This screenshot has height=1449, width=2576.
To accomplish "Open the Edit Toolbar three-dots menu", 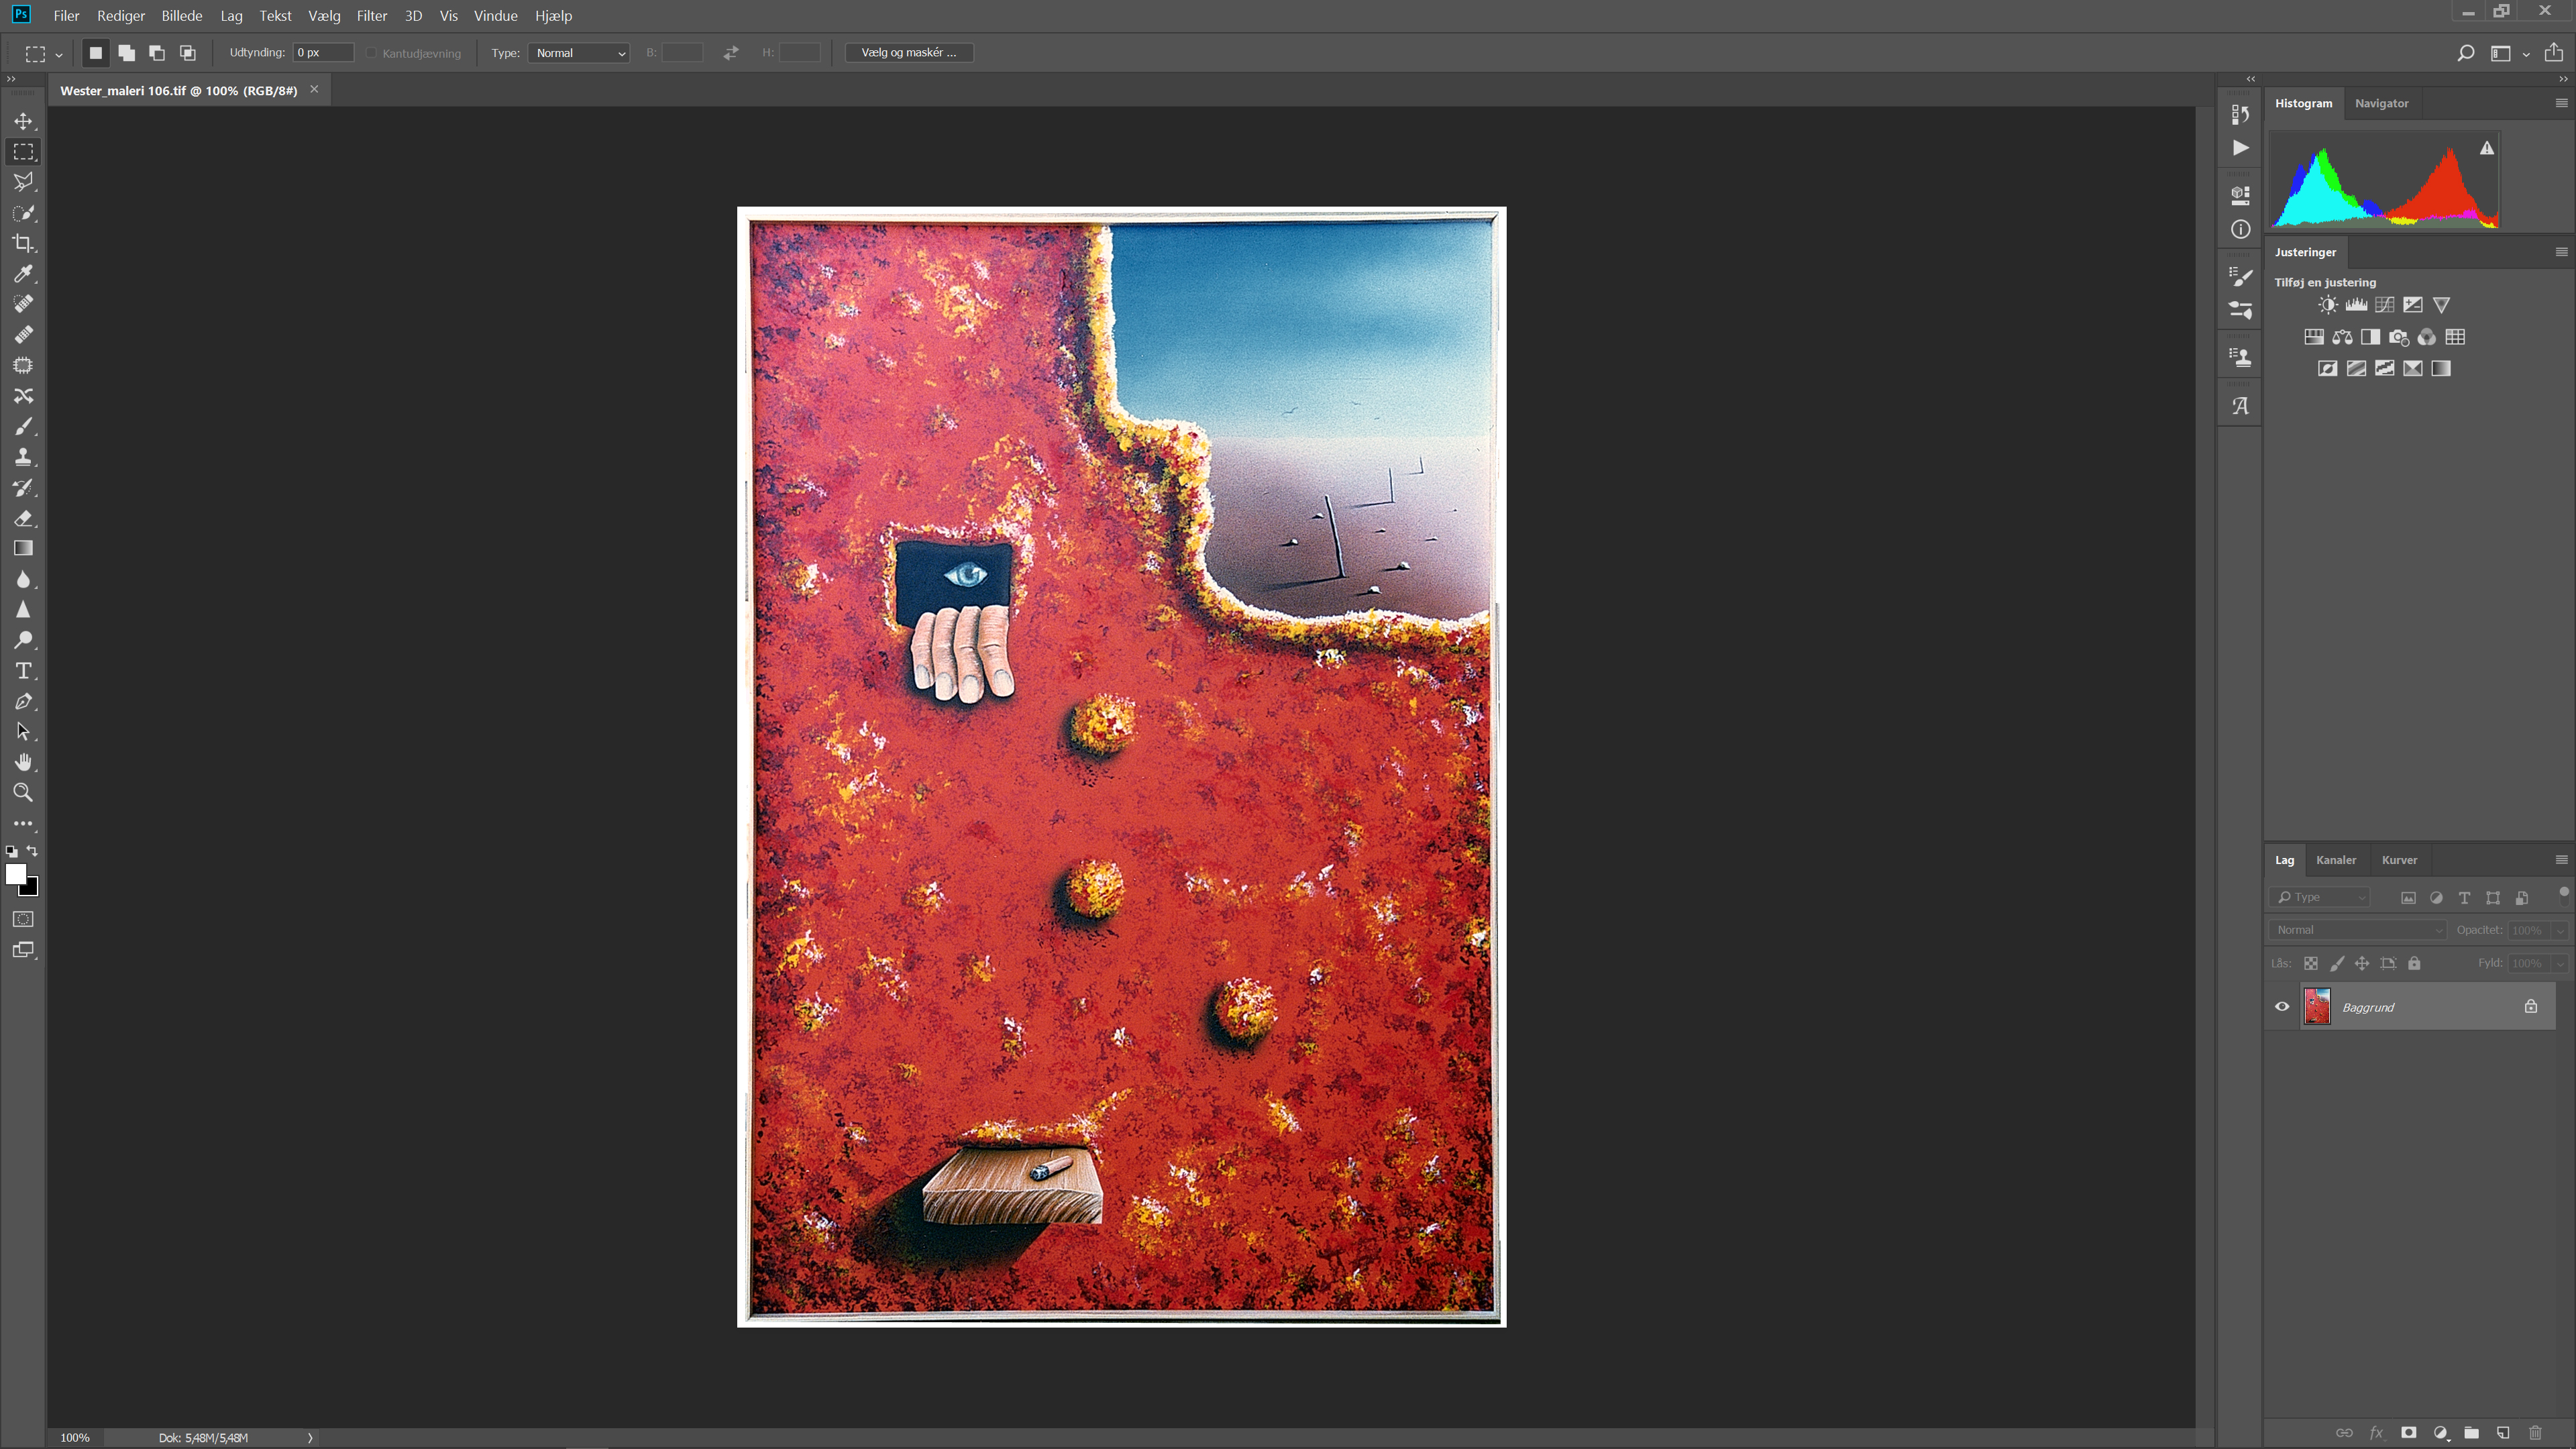I will tap(23, 824).
